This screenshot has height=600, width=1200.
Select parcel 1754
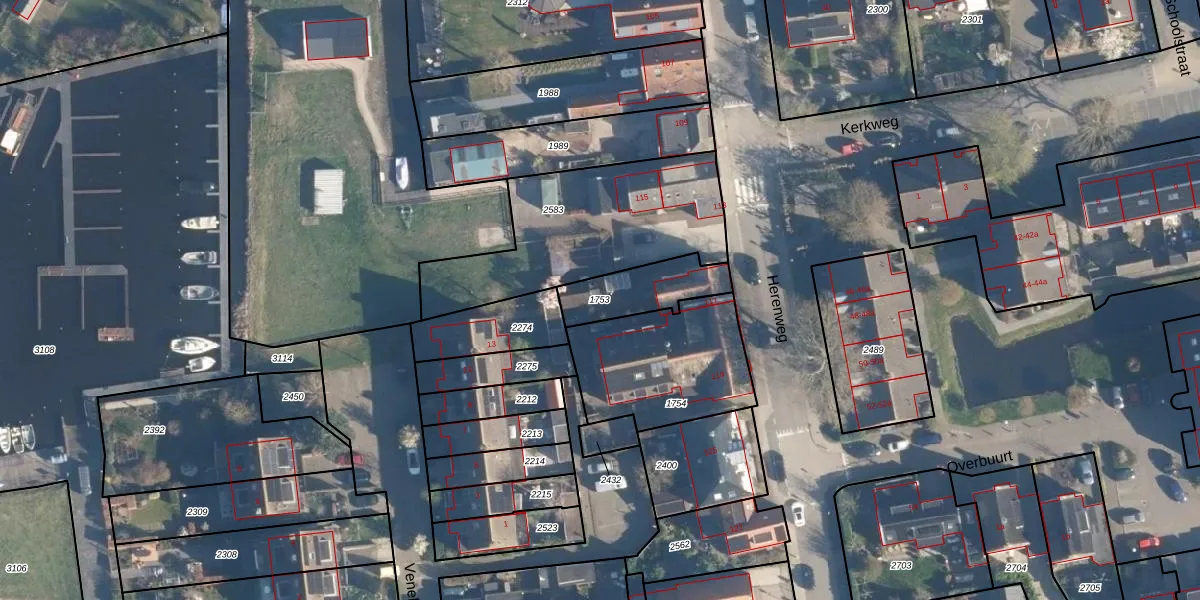point(676,403)
